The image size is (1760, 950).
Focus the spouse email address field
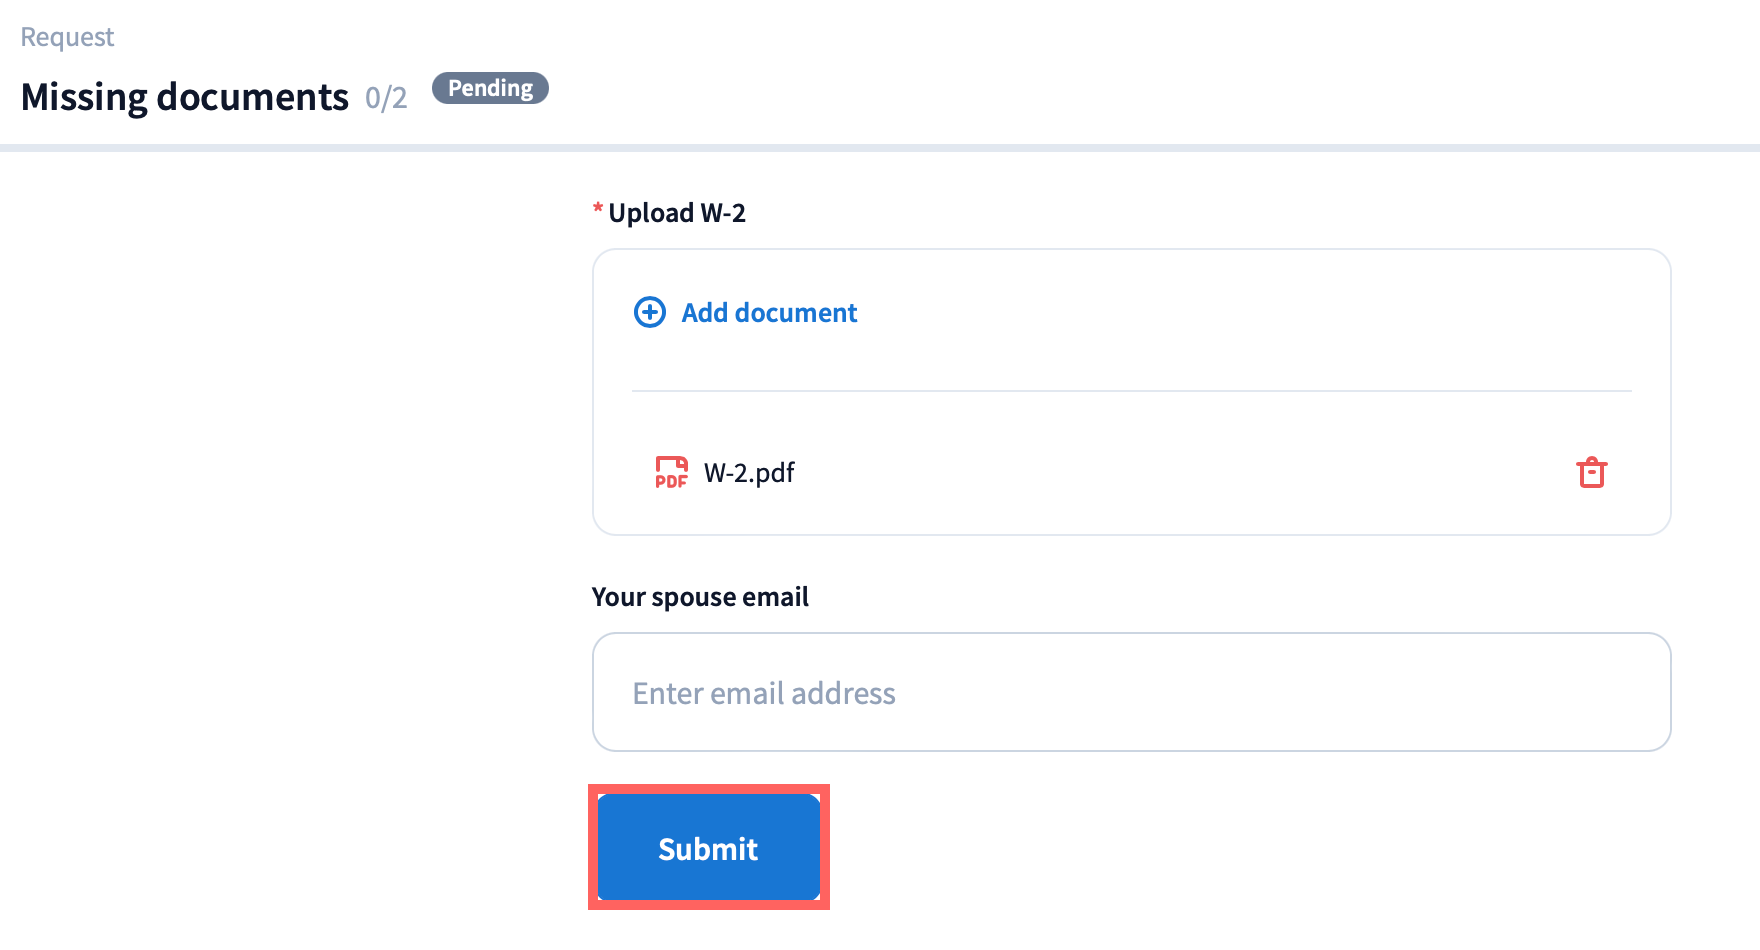point(1131,692)
